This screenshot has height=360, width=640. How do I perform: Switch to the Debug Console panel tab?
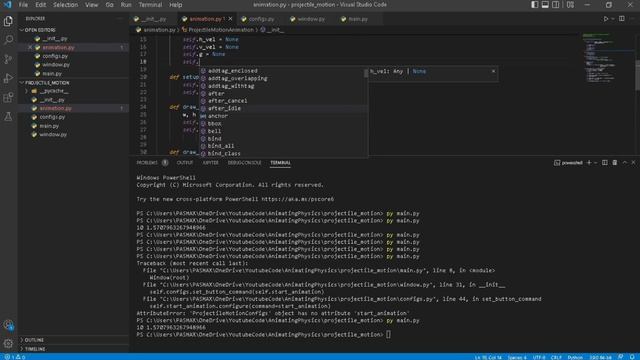(244, 162)
